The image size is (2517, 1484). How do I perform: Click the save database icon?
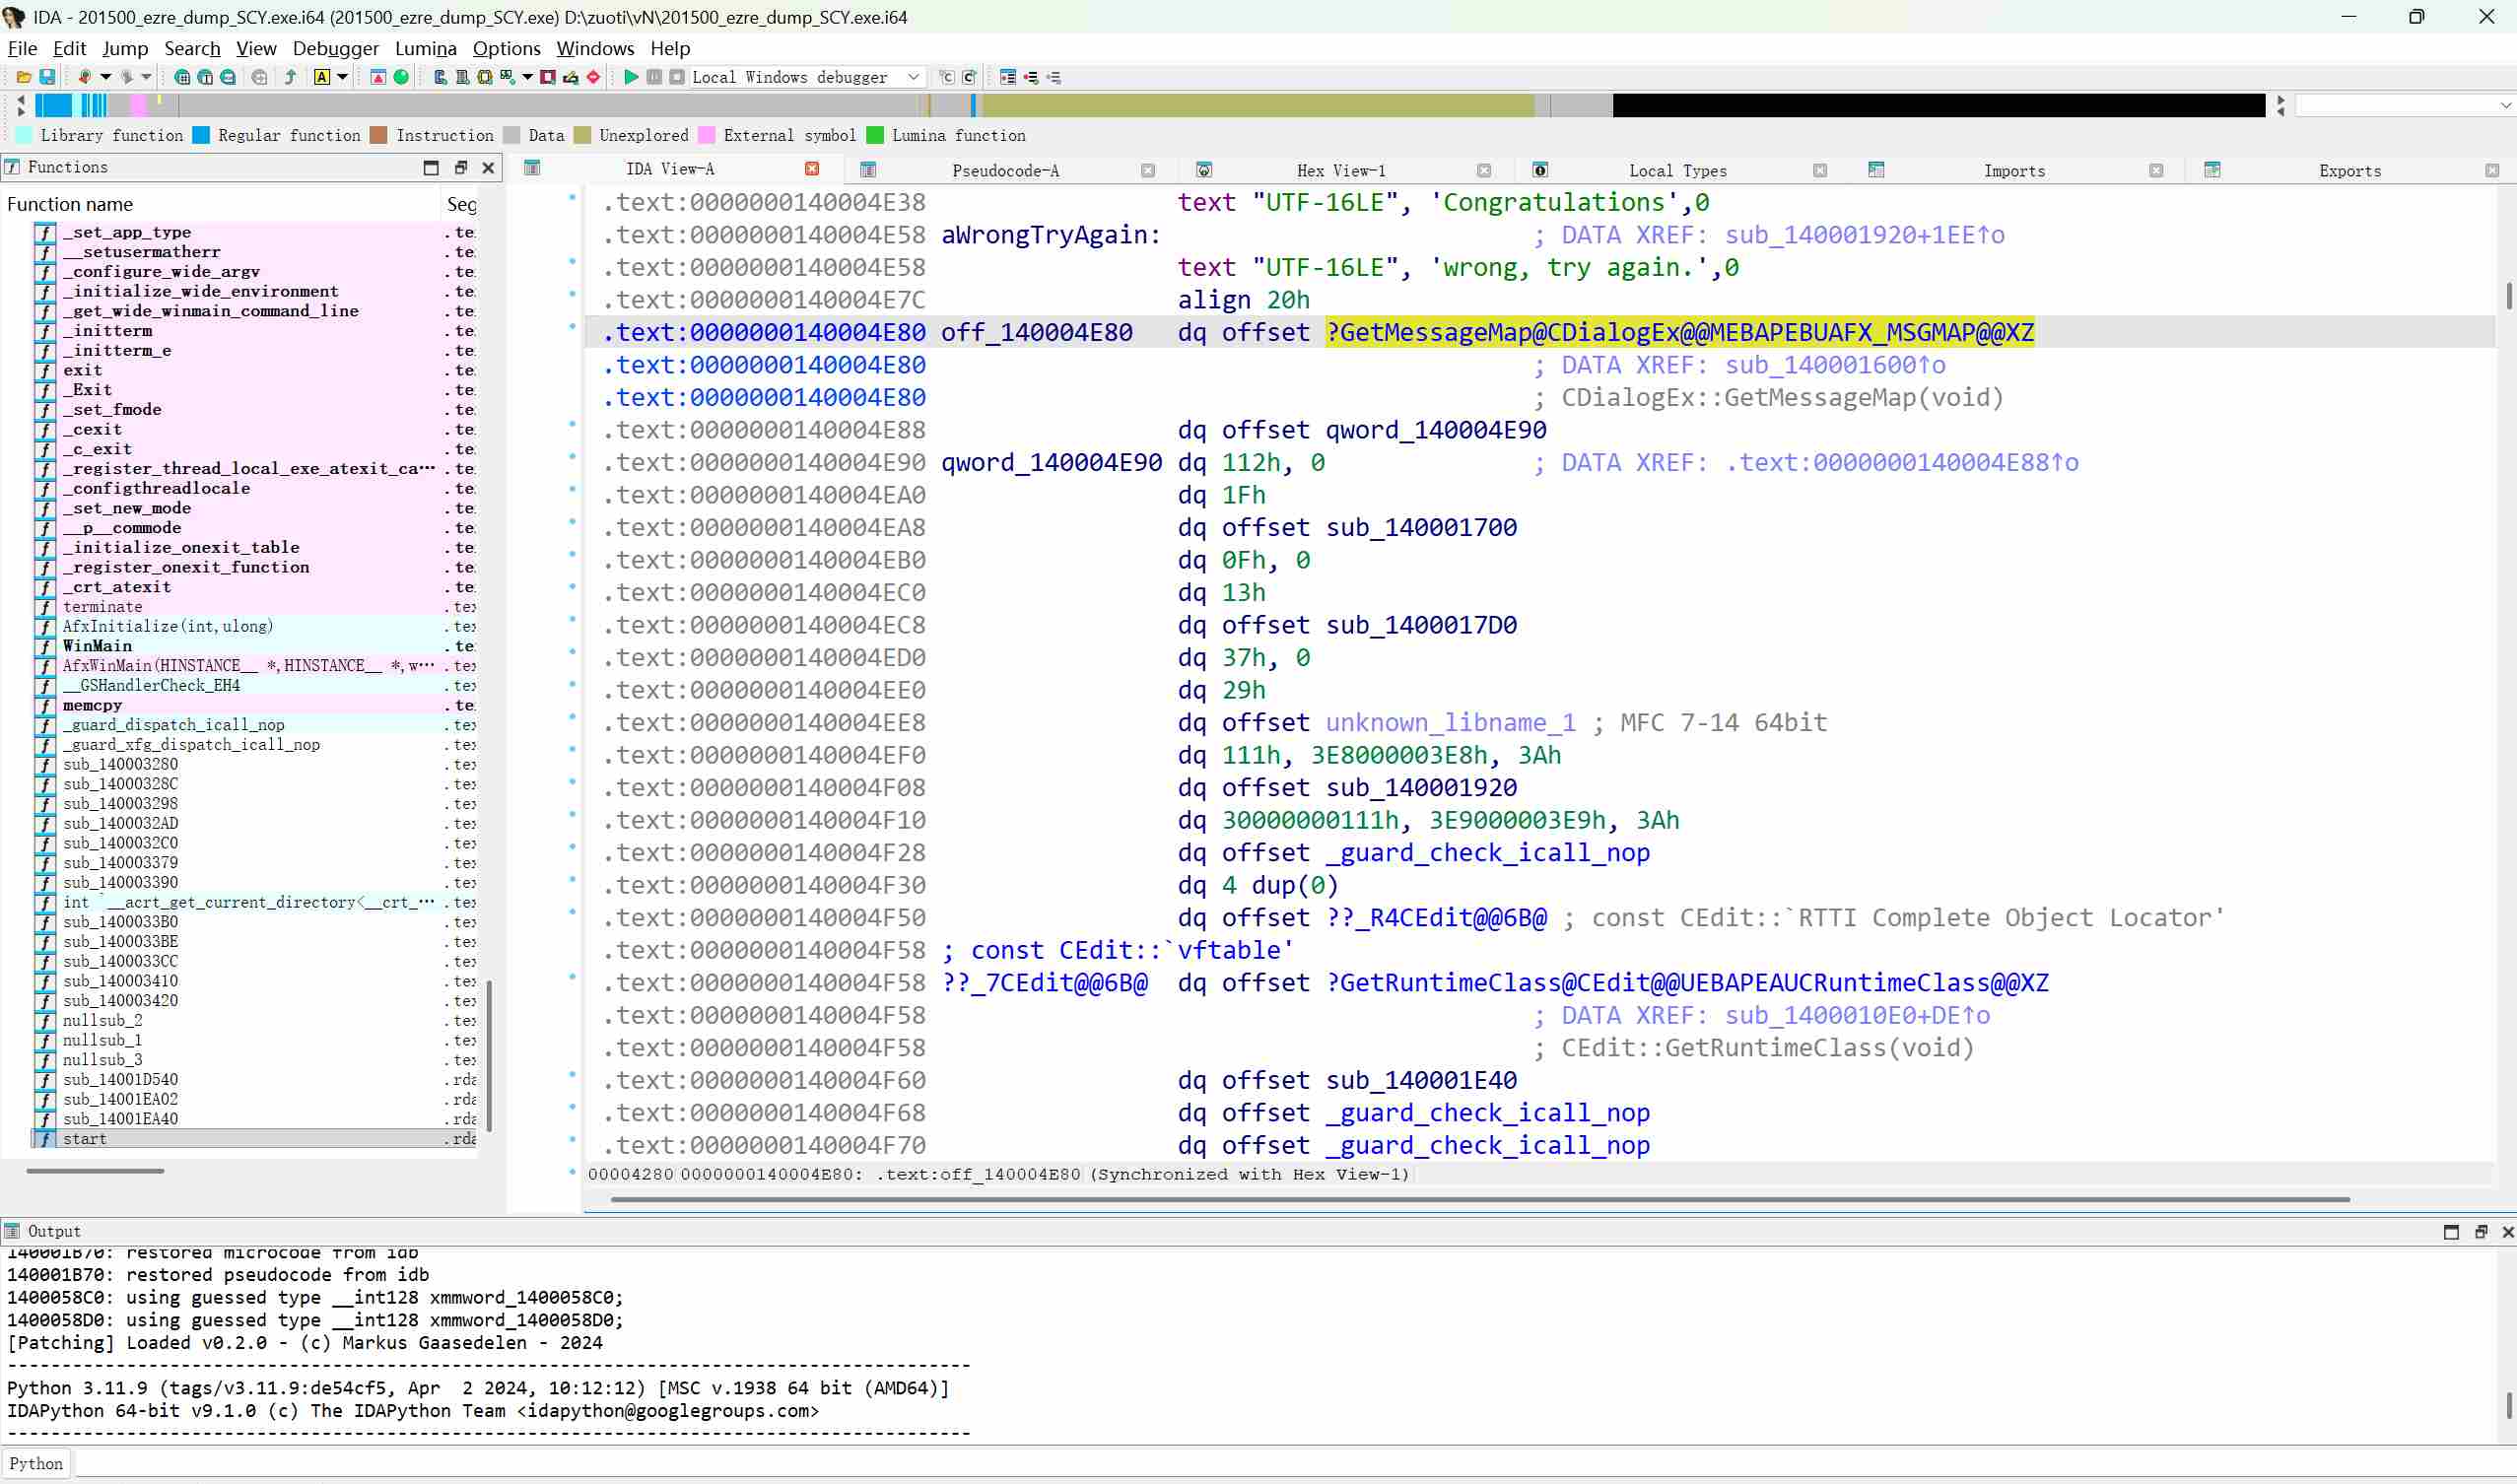coord(47,77)
